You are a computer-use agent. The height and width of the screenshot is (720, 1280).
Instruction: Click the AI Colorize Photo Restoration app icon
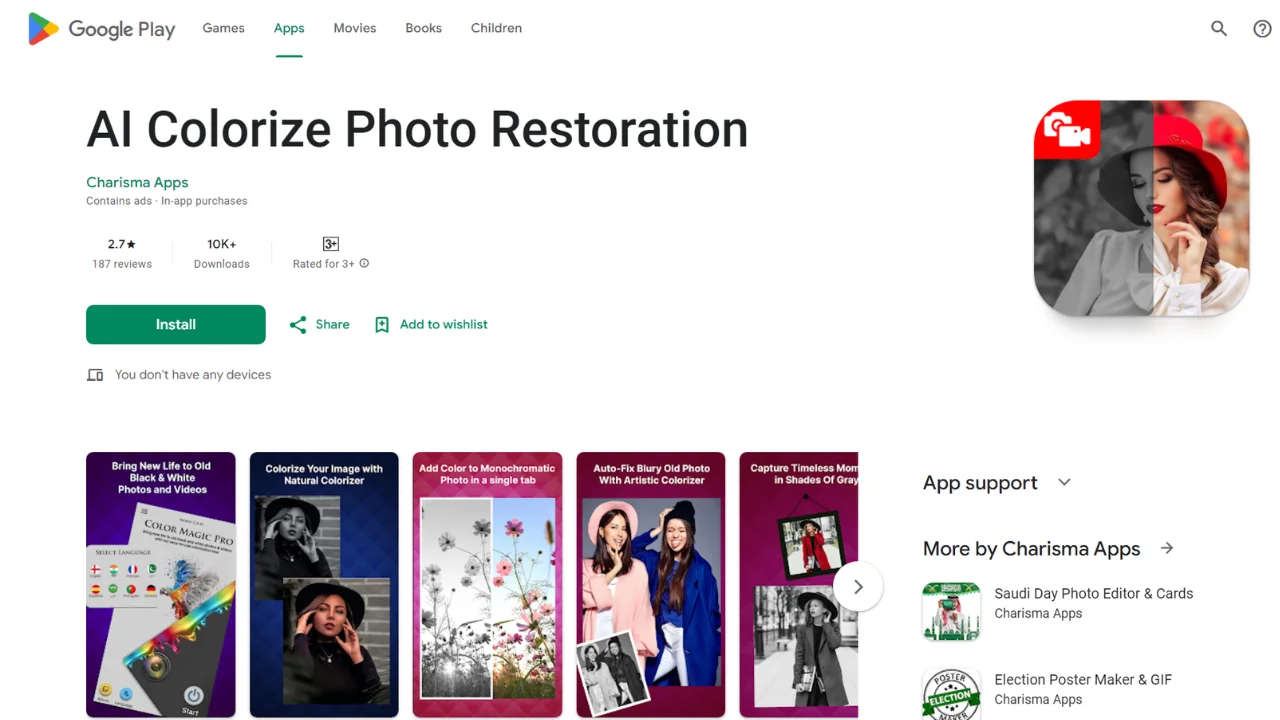1140,207
